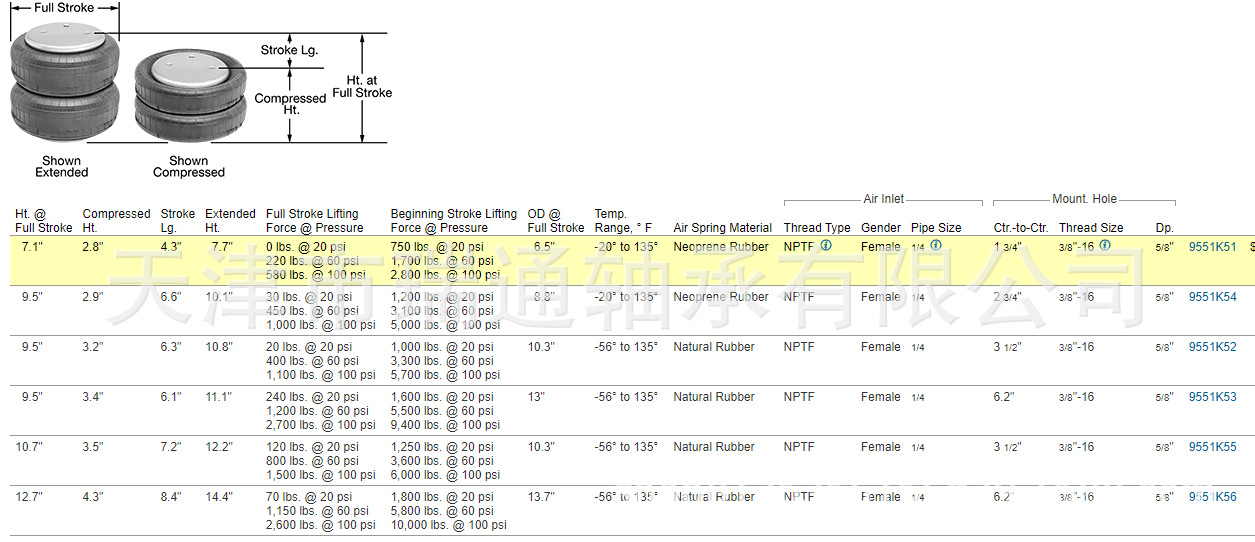
Task: Open part number 9551K56
Action: pos(1212,497)
